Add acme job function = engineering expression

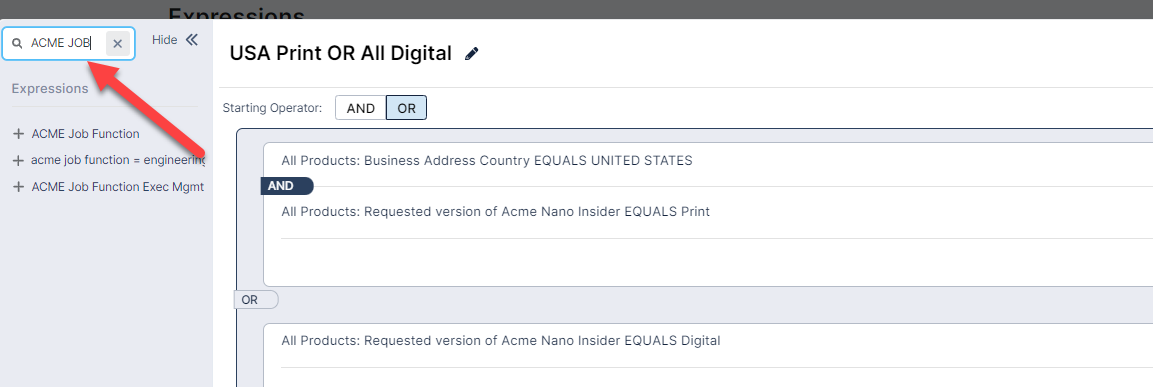click(18, 160)
